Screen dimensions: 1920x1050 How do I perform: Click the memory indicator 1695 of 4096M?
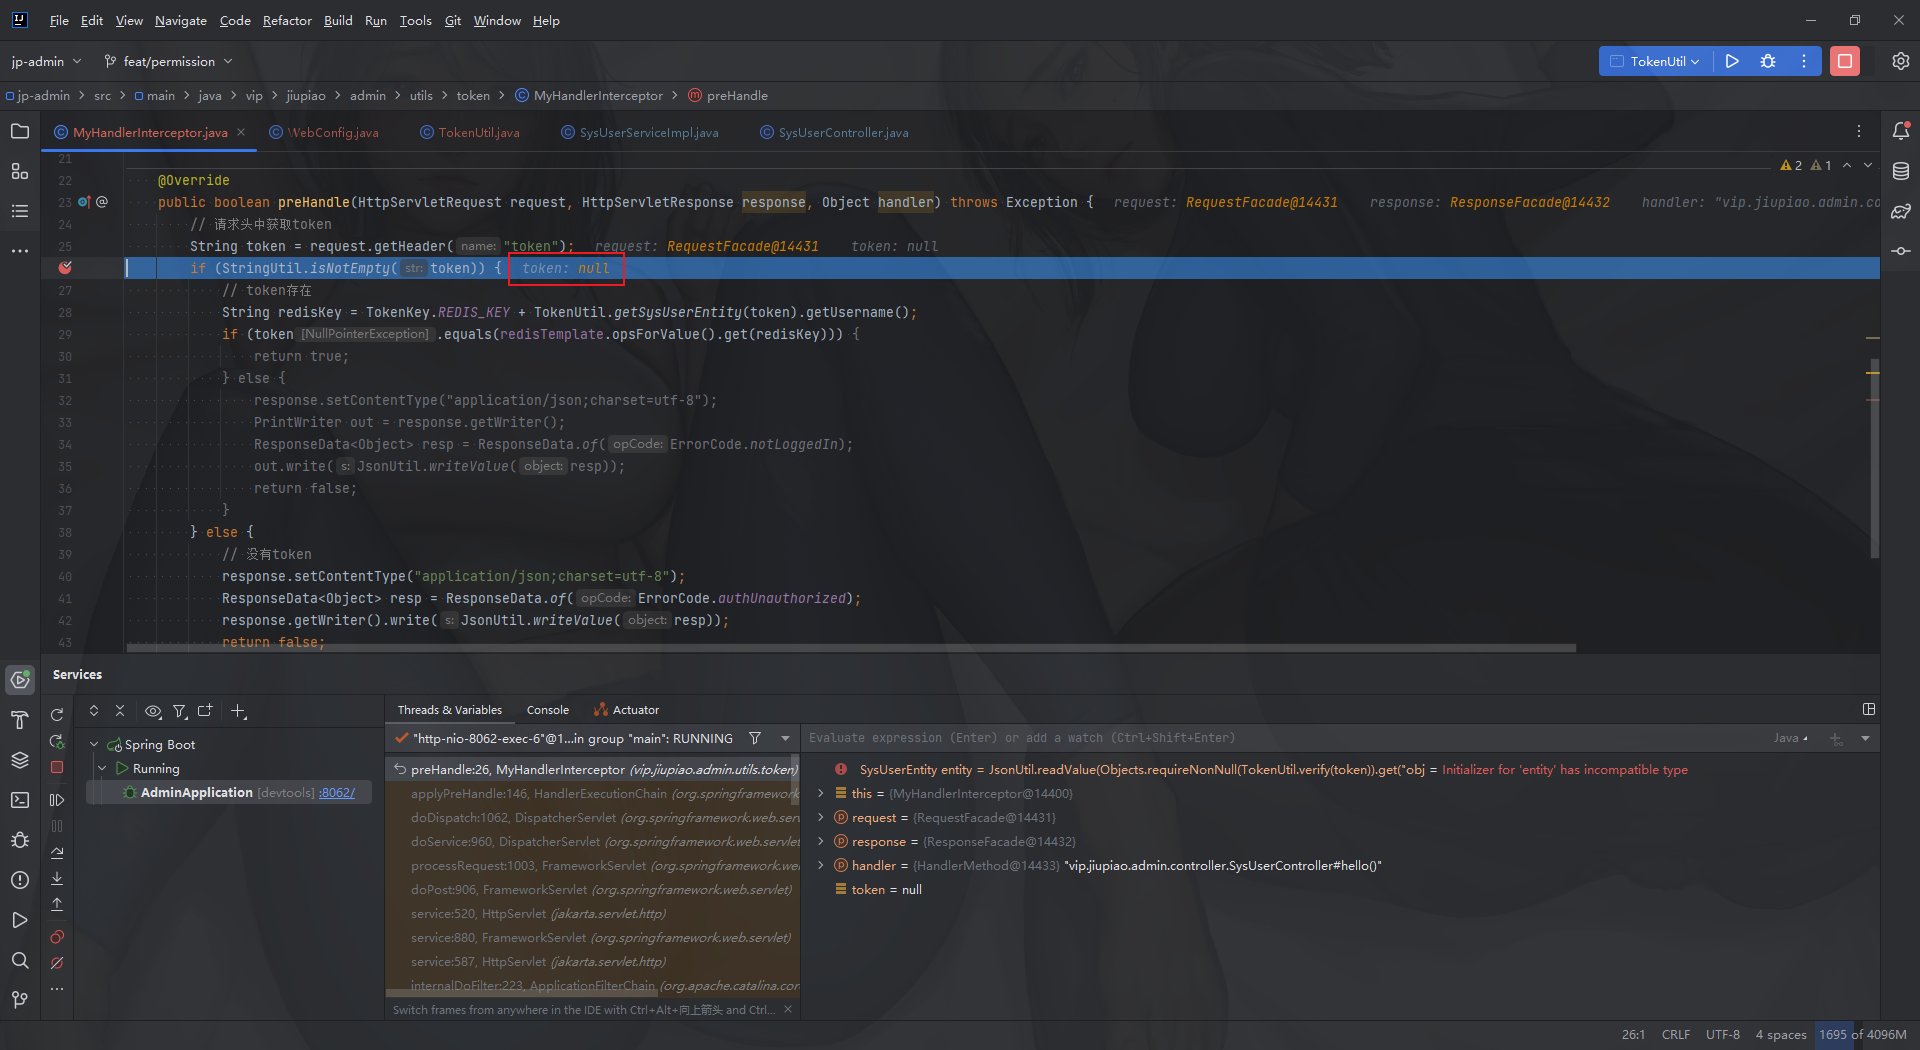[1862, 1035]
